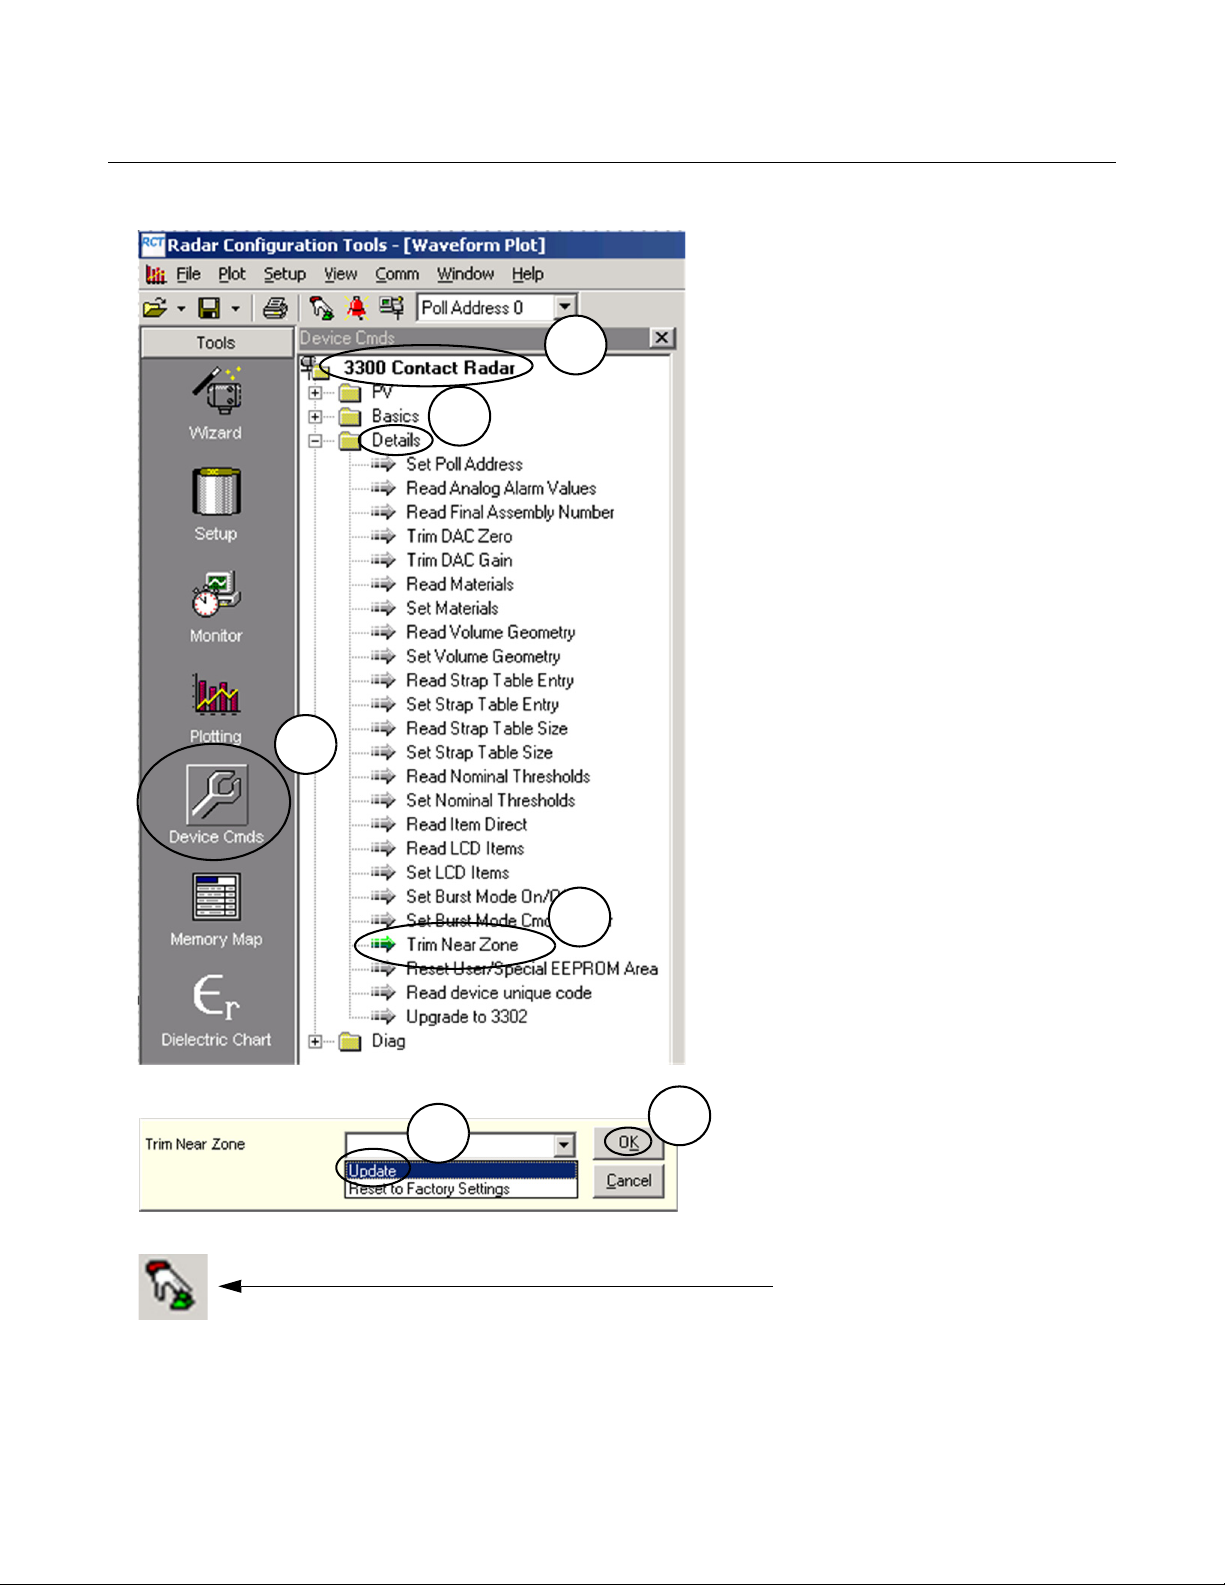
Task: Click the red alarm bell toolbar icon
Action: click(x=356, y=308)
